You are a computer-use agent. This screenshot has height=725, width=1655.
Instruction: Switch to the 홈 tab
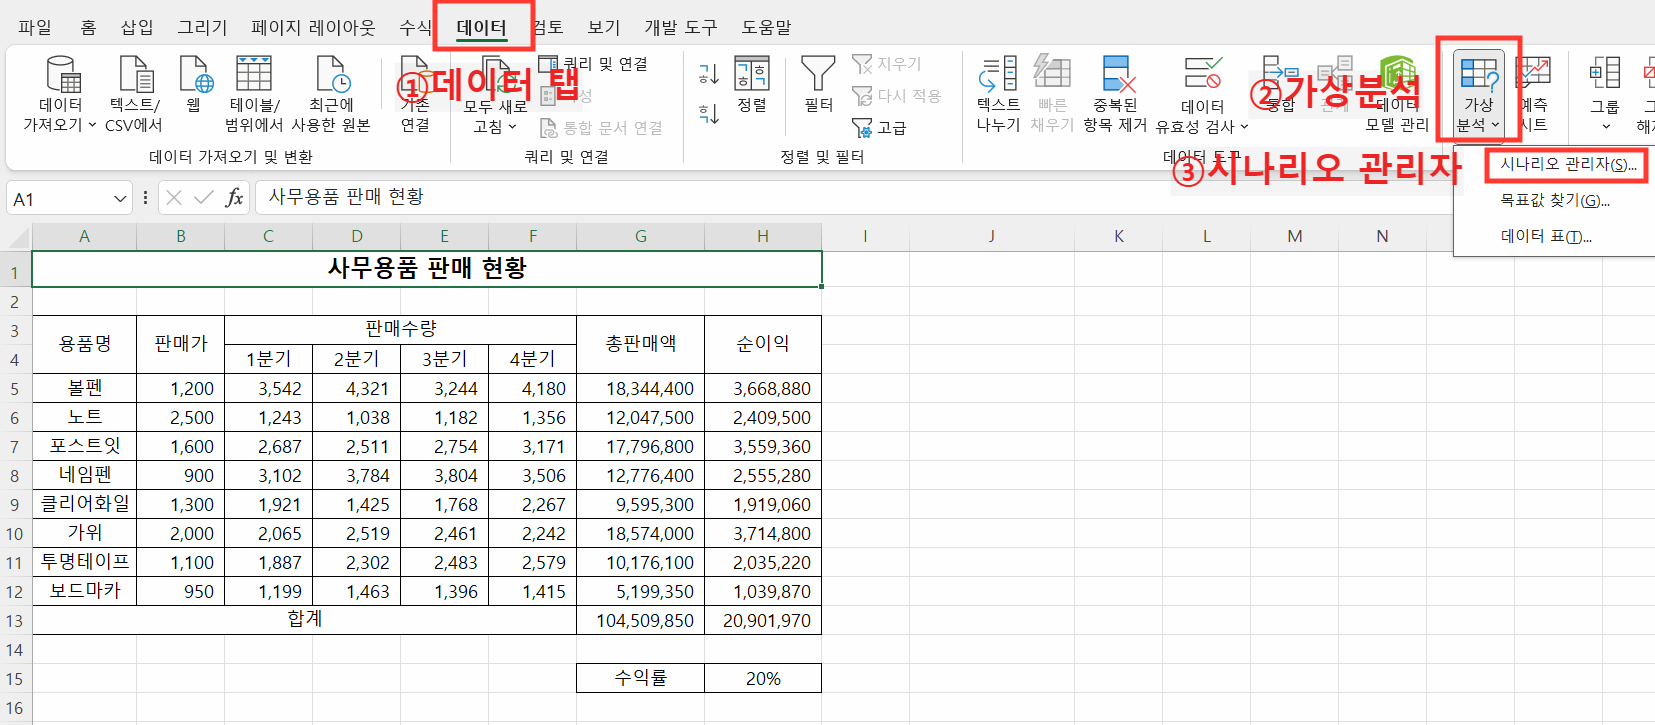click(x=88, y=27)
